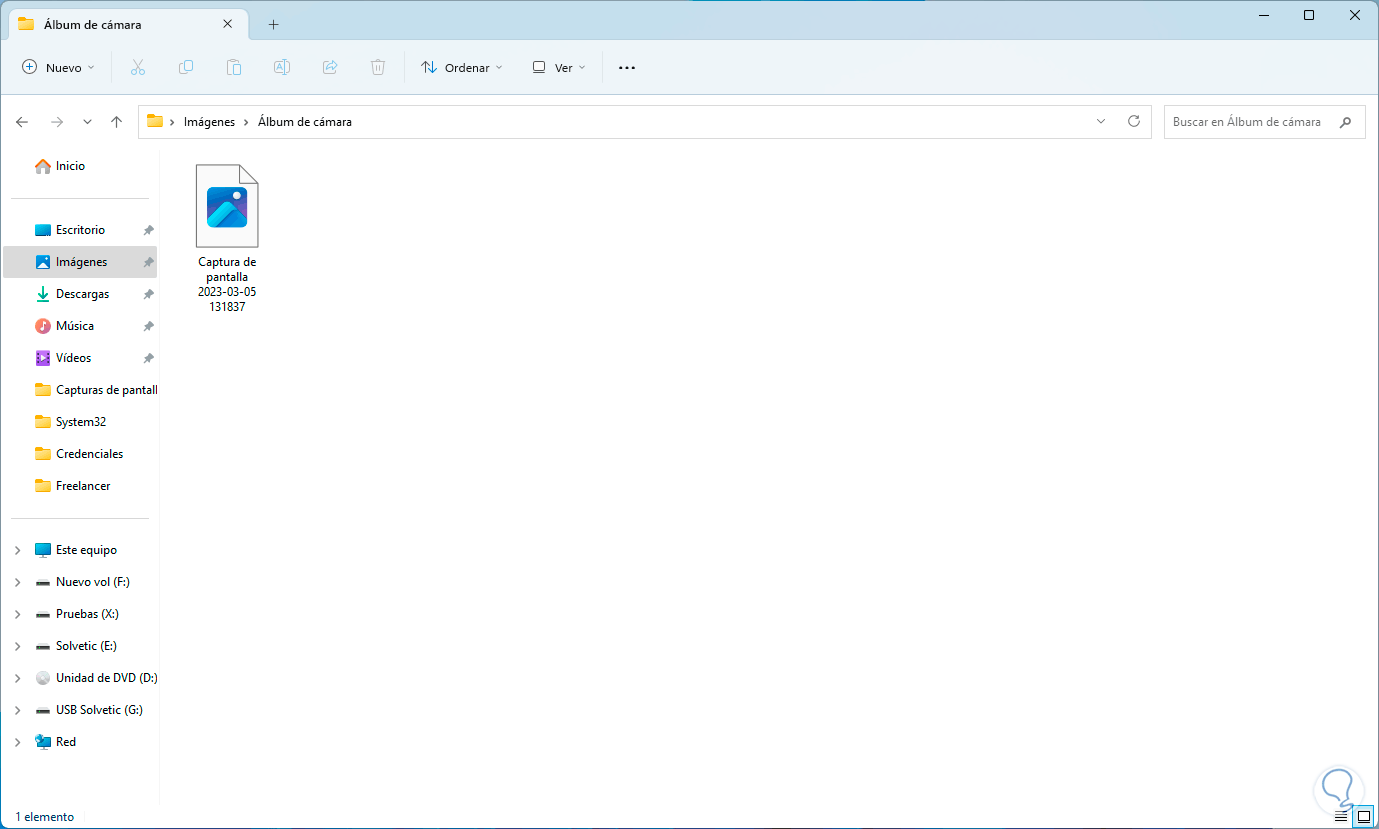Close the Álbum de cámara tab
The image size is (1379, 829).
(228, 23)
